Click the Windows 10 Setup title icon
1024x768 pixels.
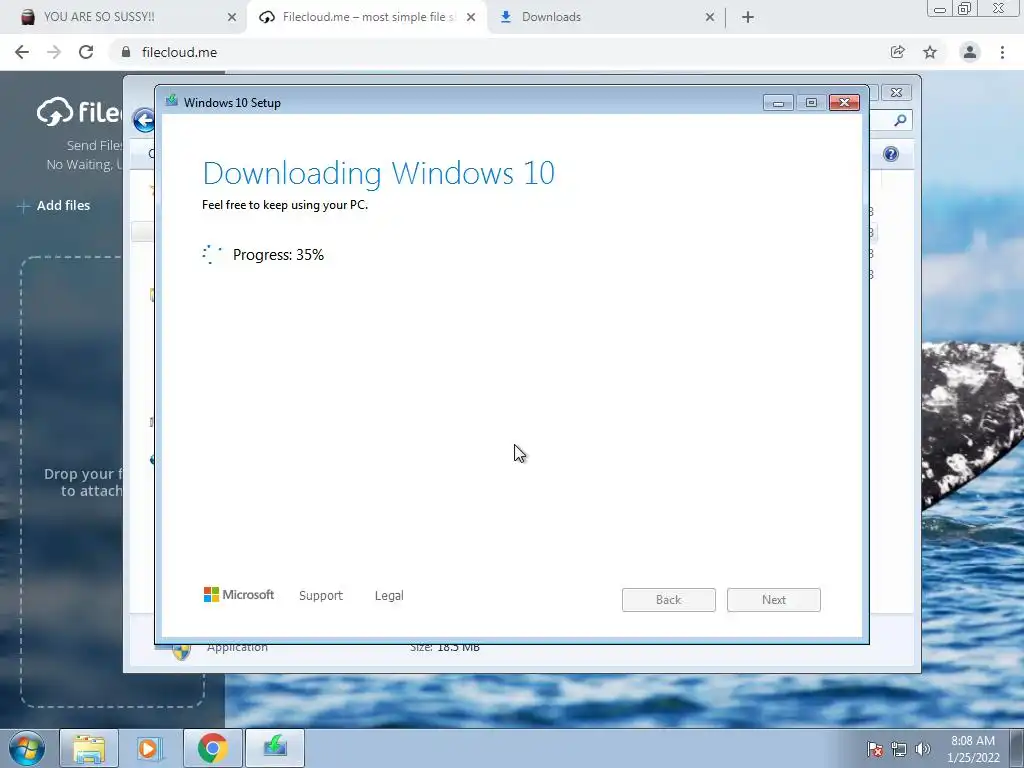(172, 101)
